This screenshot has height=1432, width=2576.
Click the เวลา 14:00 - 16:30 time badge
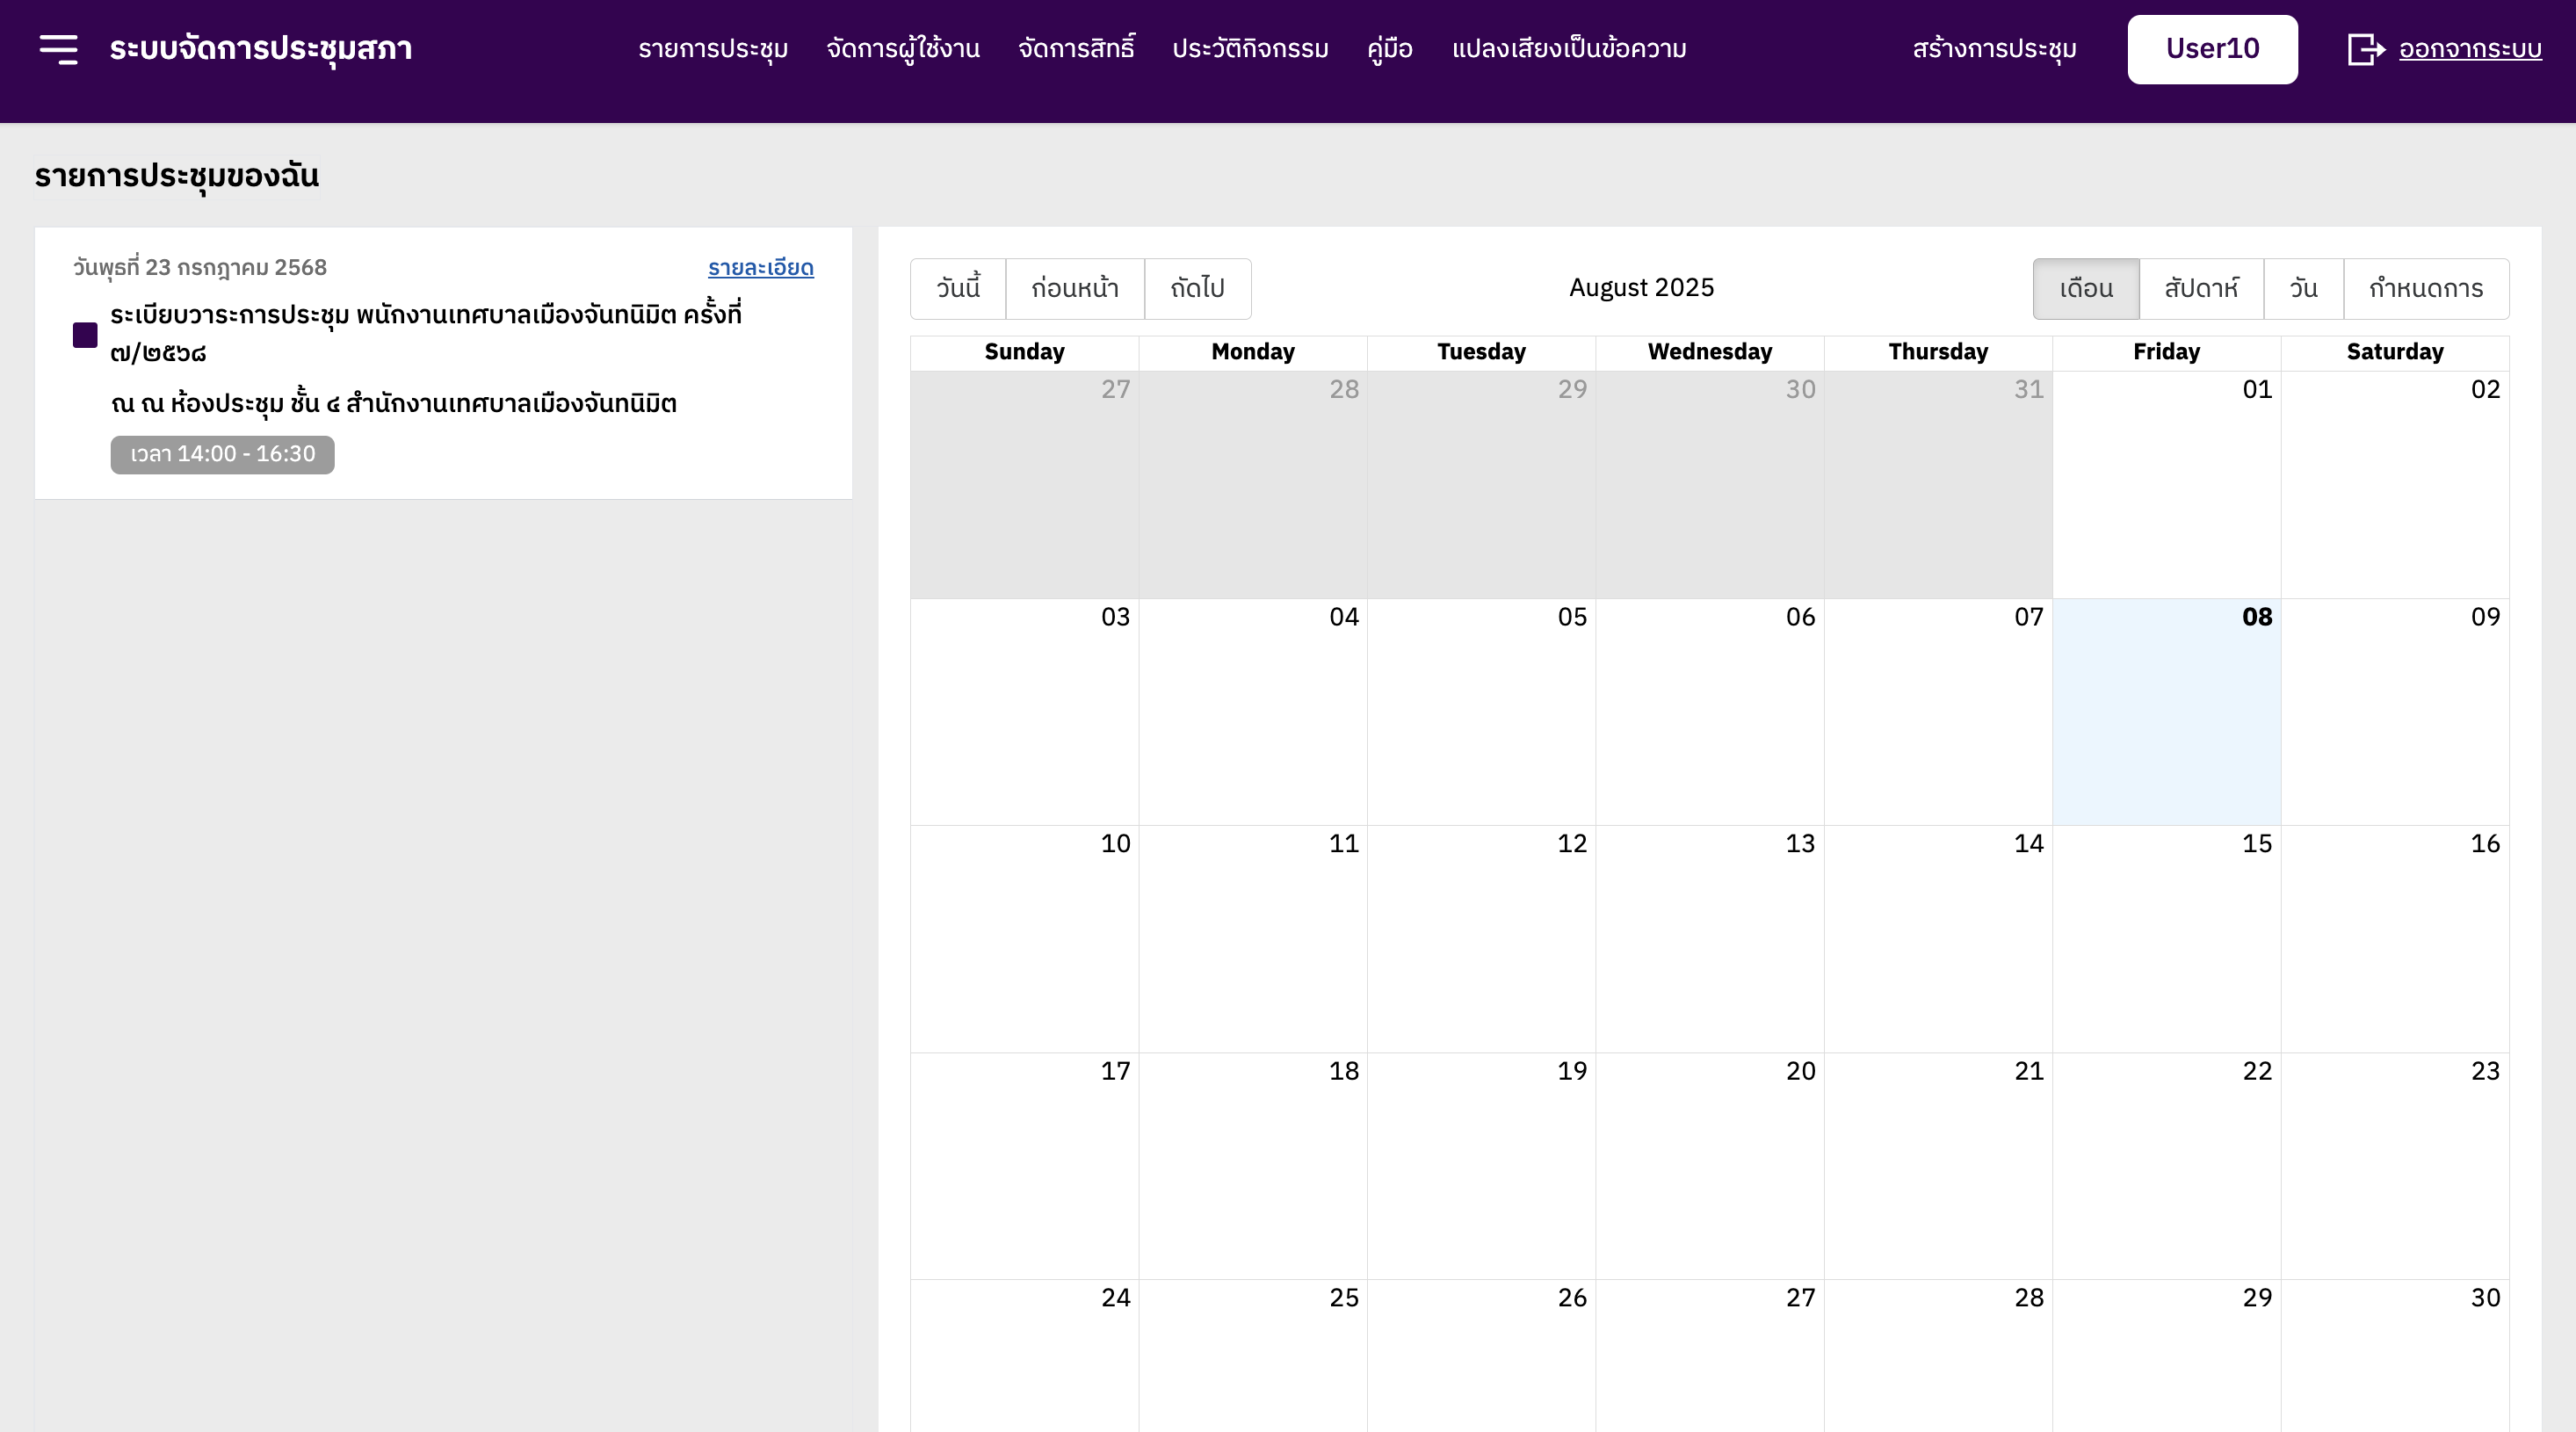click(222, 454)
